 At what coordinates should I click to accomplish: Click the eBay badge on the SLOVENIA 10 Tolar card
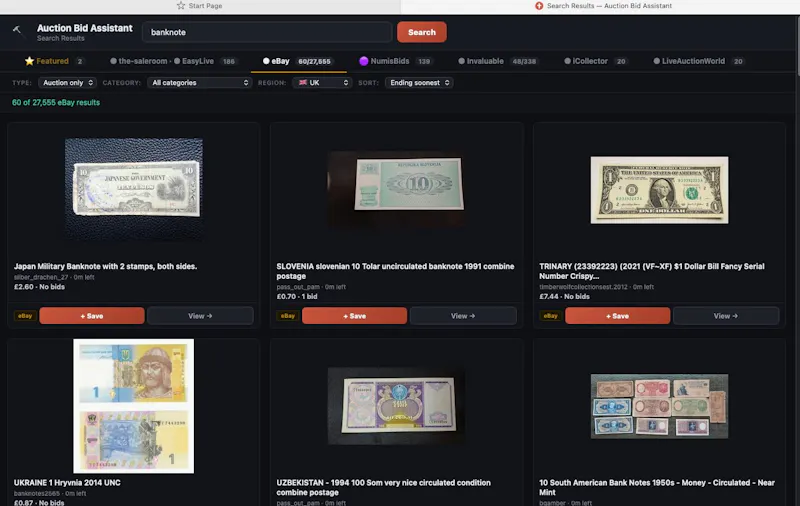(x=288, y=316)
